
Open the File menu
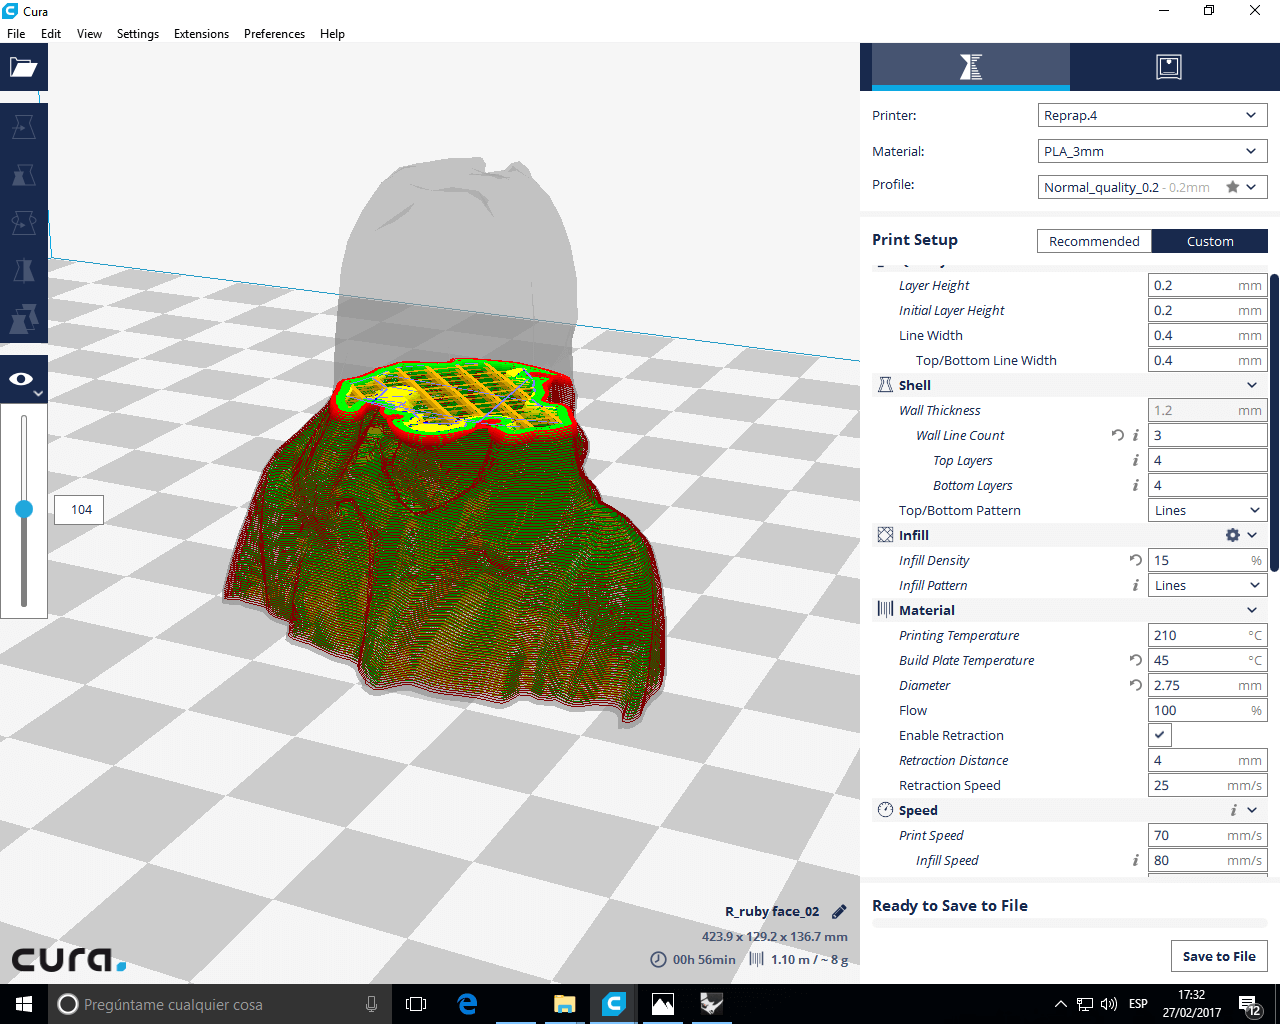coord(16,34)
